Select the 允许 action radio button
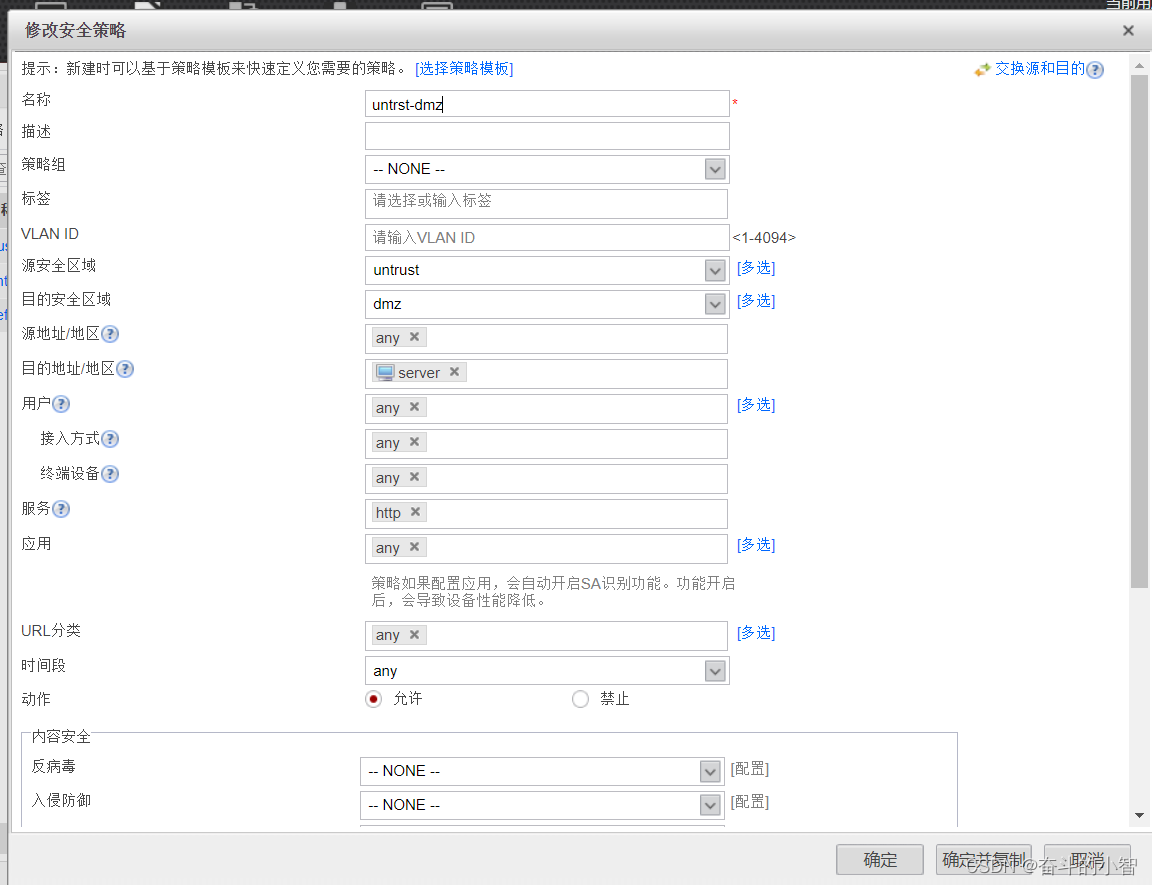The width and height of the screenshot is (1152, 885). pyautogui.click(x=373, y=699)
